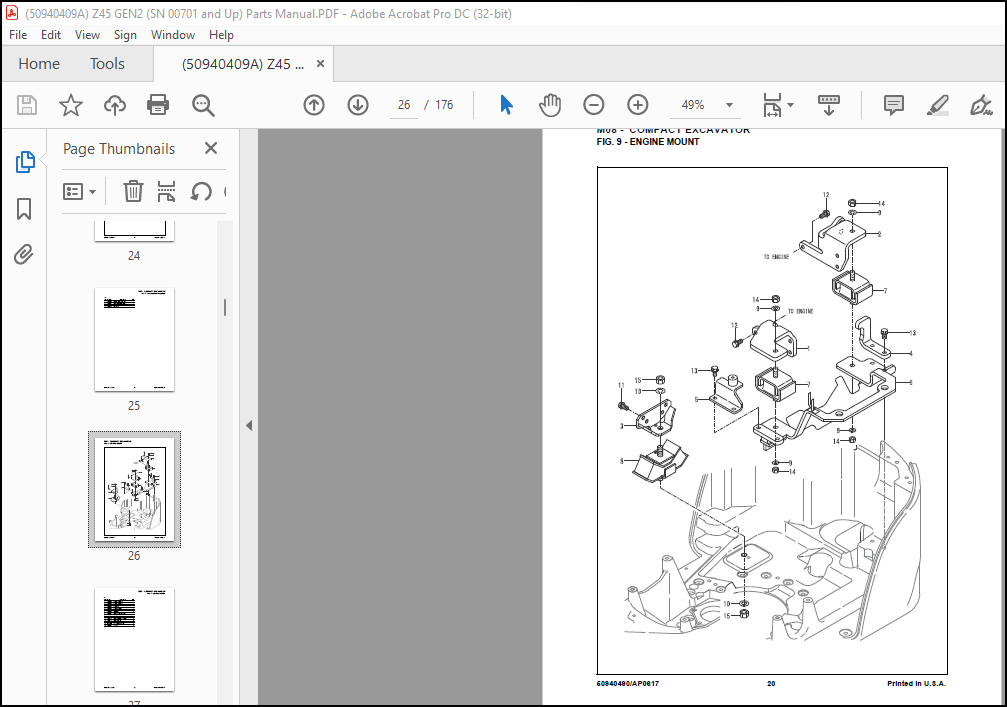Zoom out with minus button
Viewport: 1007px width, 707px height.
click(x=593, y=105)
